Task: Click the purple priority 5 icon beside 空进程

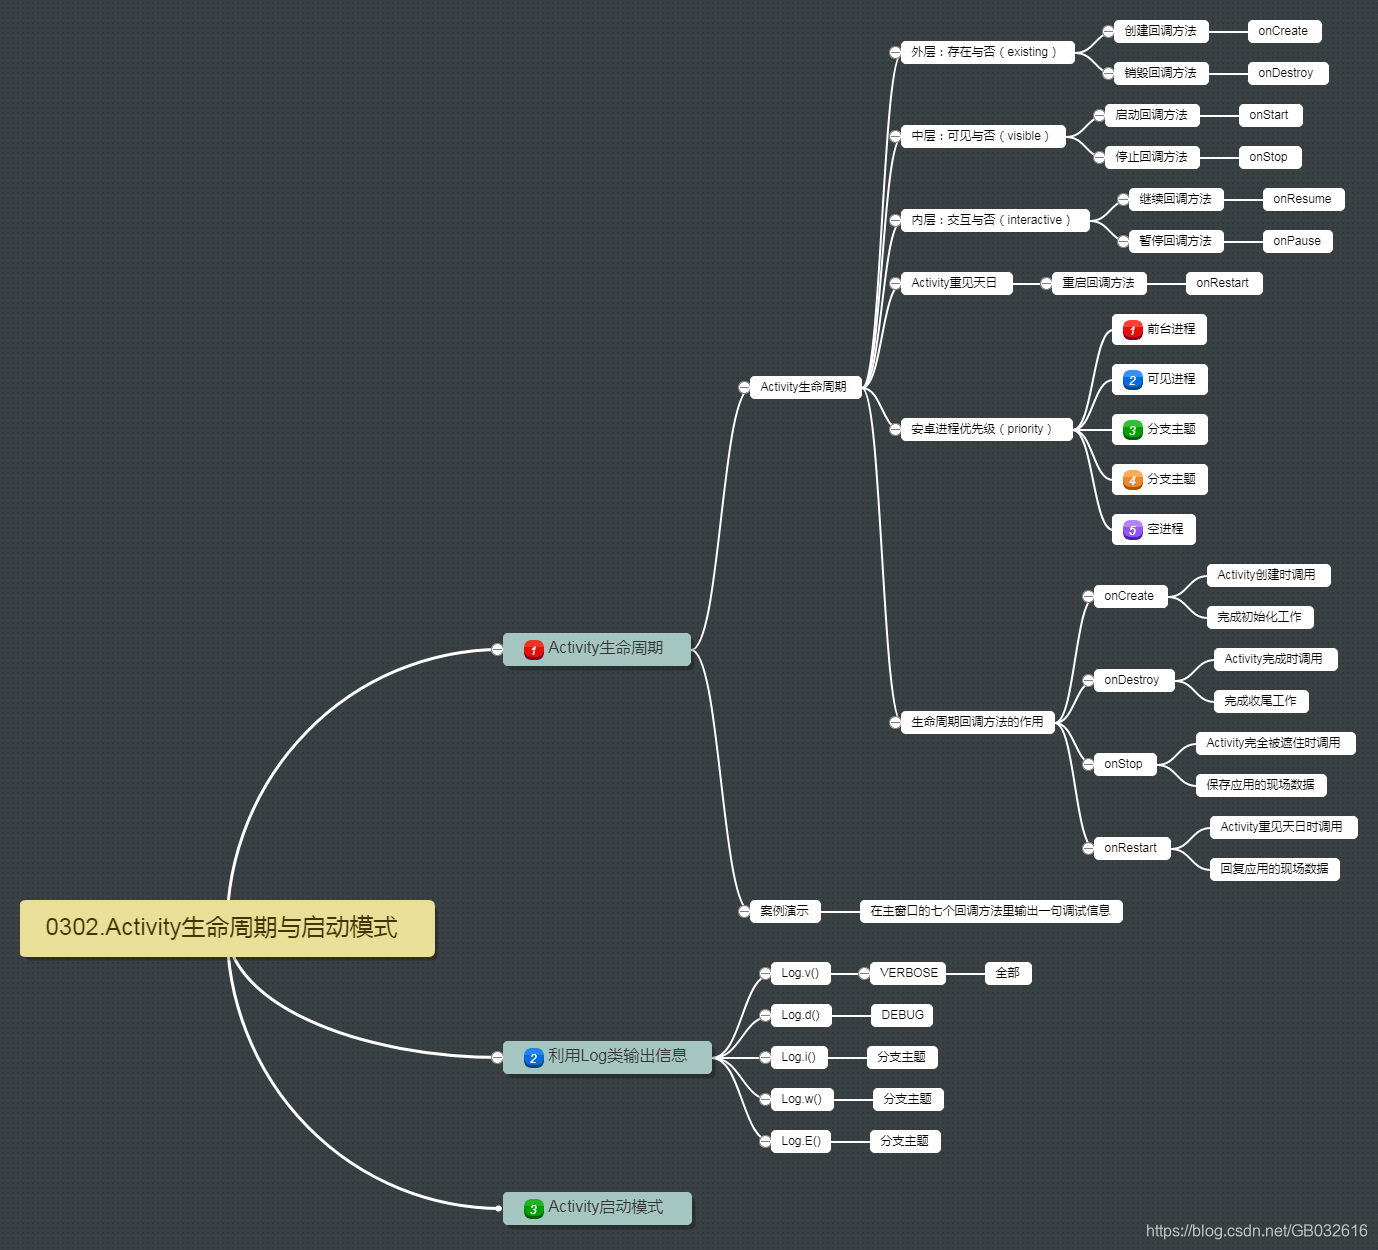Action: pyautogui.click(x=1132, y=530)
